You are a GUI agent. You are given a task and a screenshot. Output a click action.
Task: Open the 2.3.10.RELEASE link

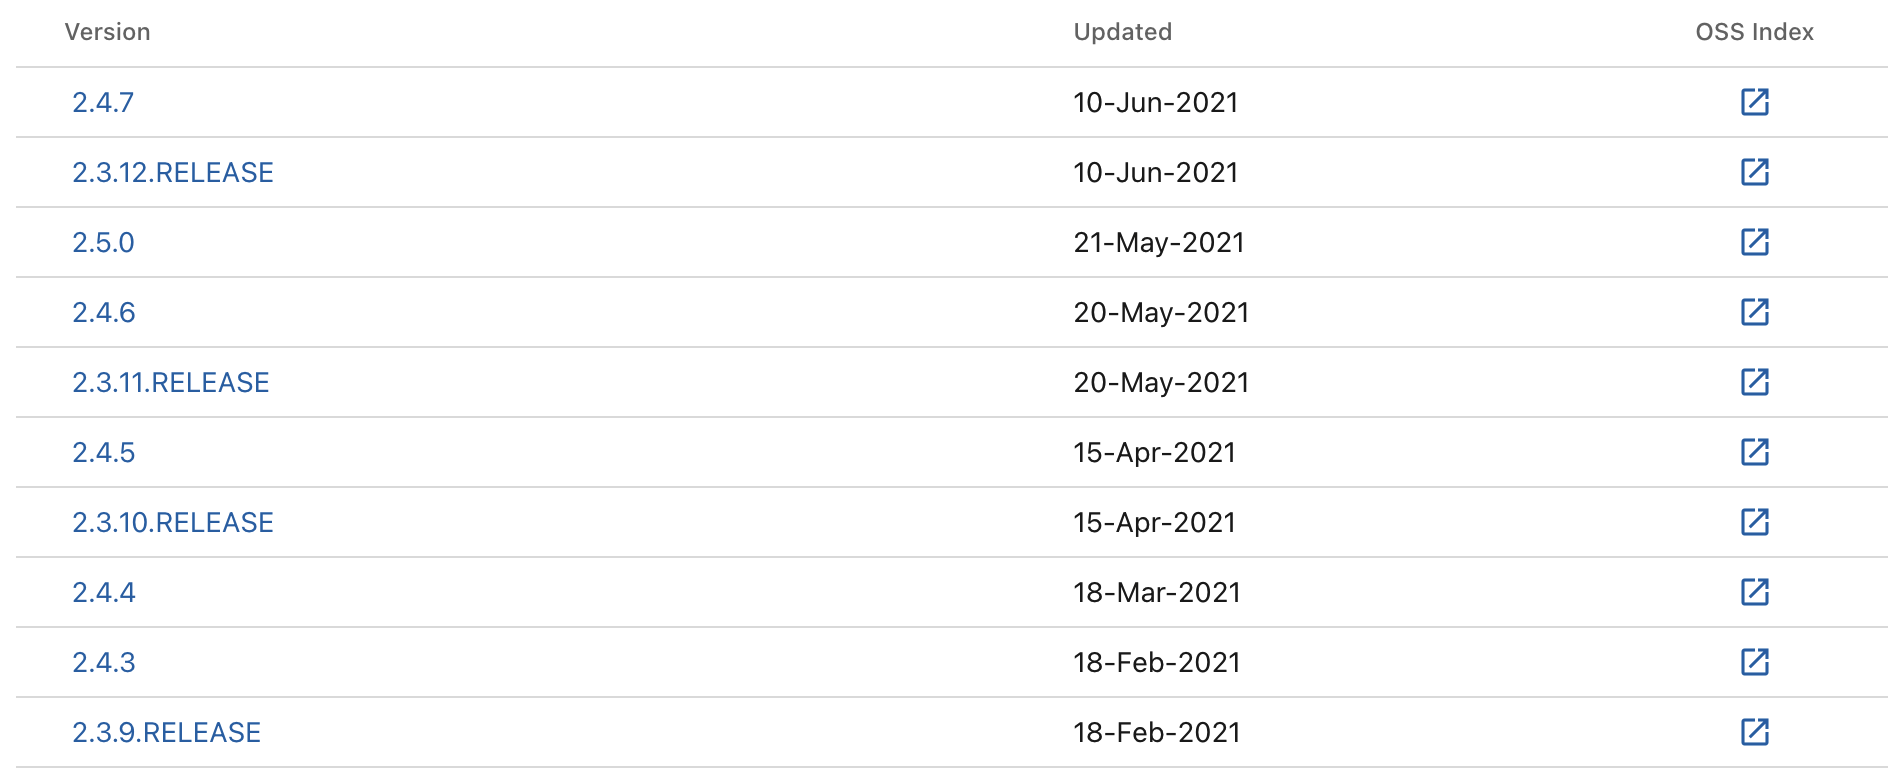[x=173, y=522]
